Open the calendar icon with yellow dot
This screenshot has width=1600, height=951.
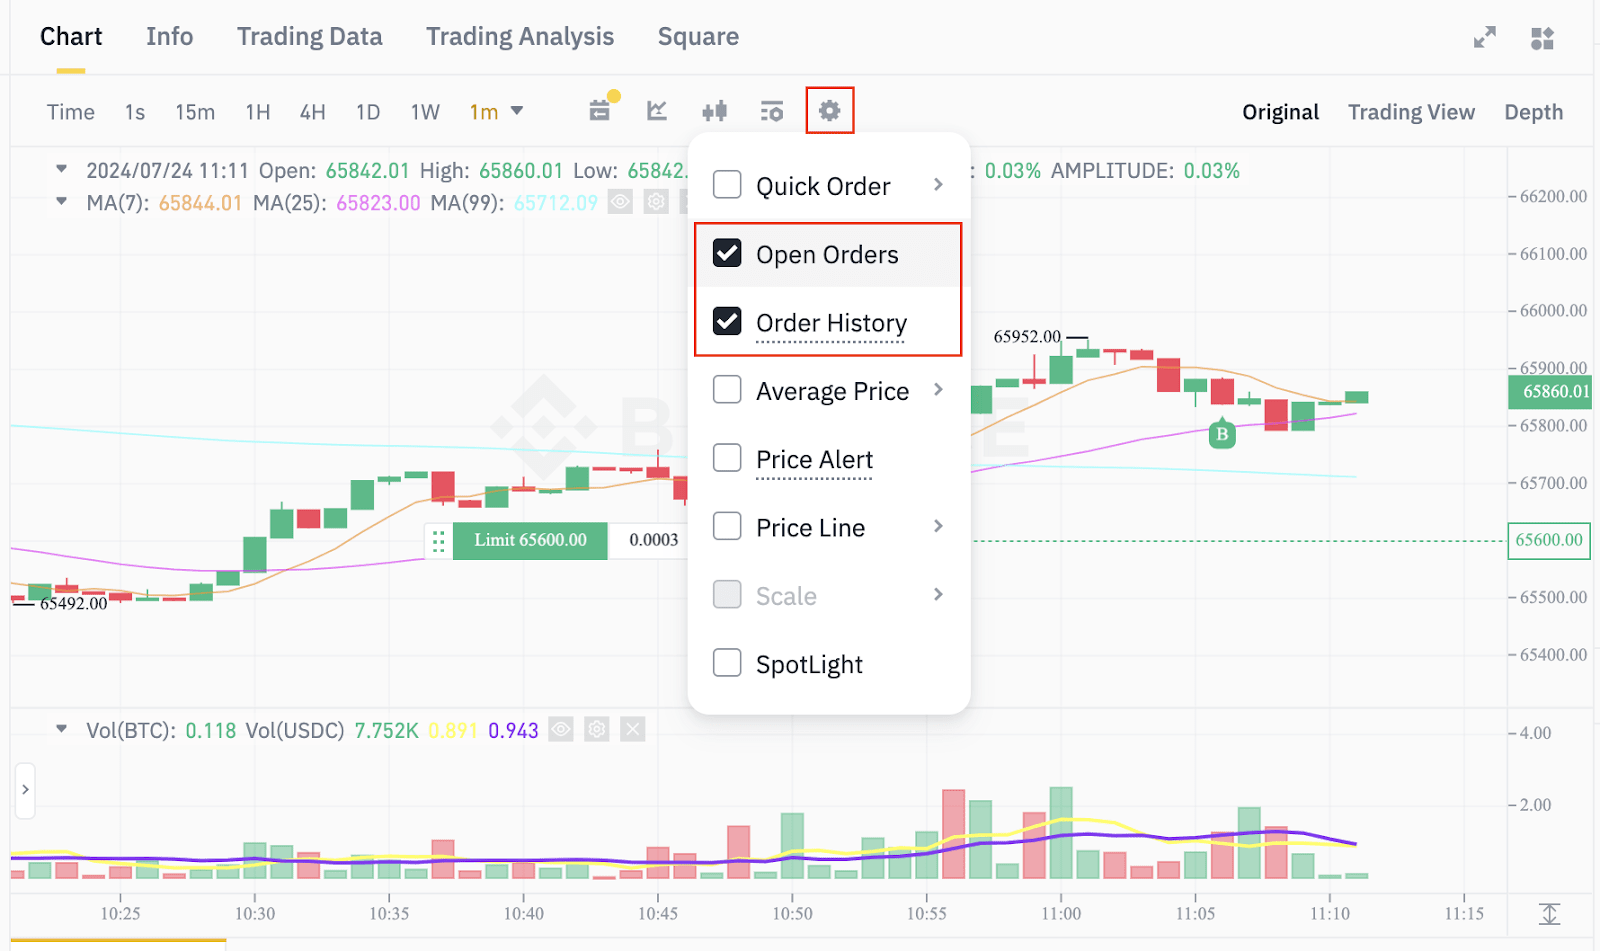point(600,110)
